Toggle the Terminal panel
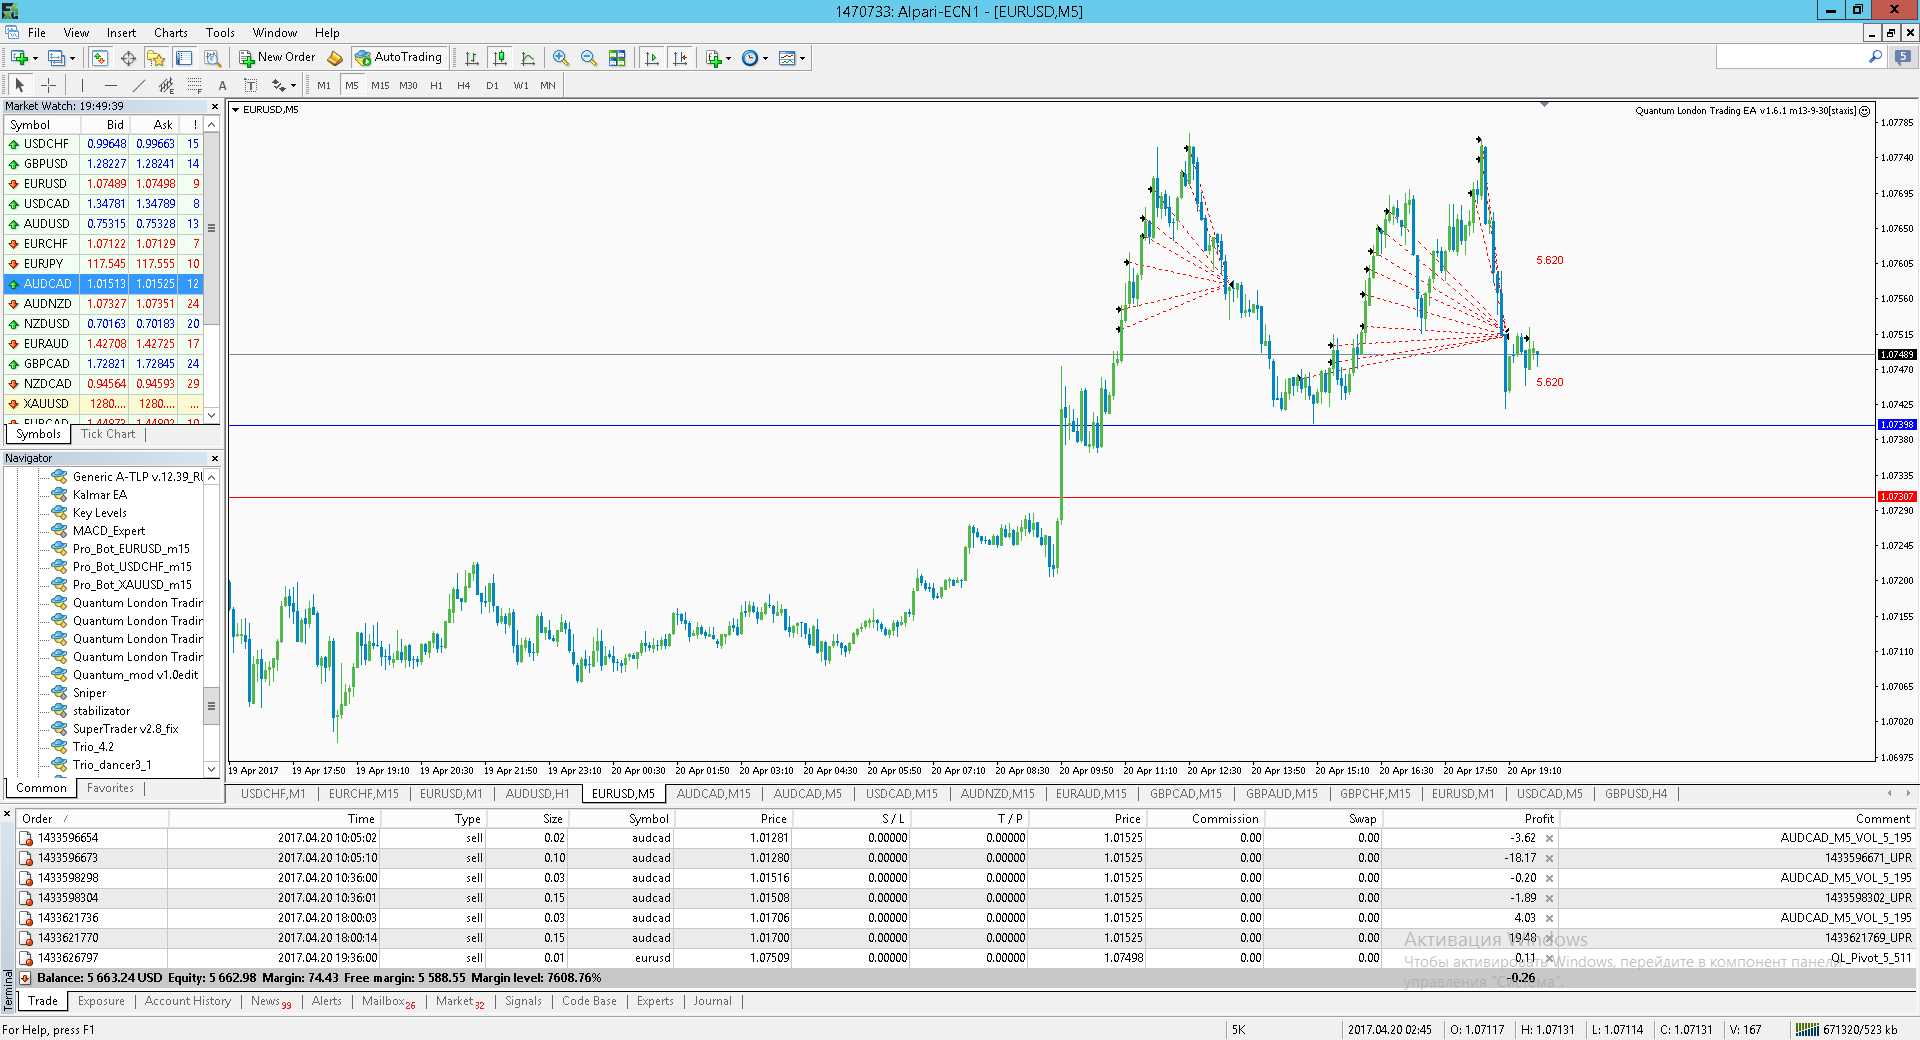The height and width of the screenshot is (1040, 1920). tap(184, 58)
